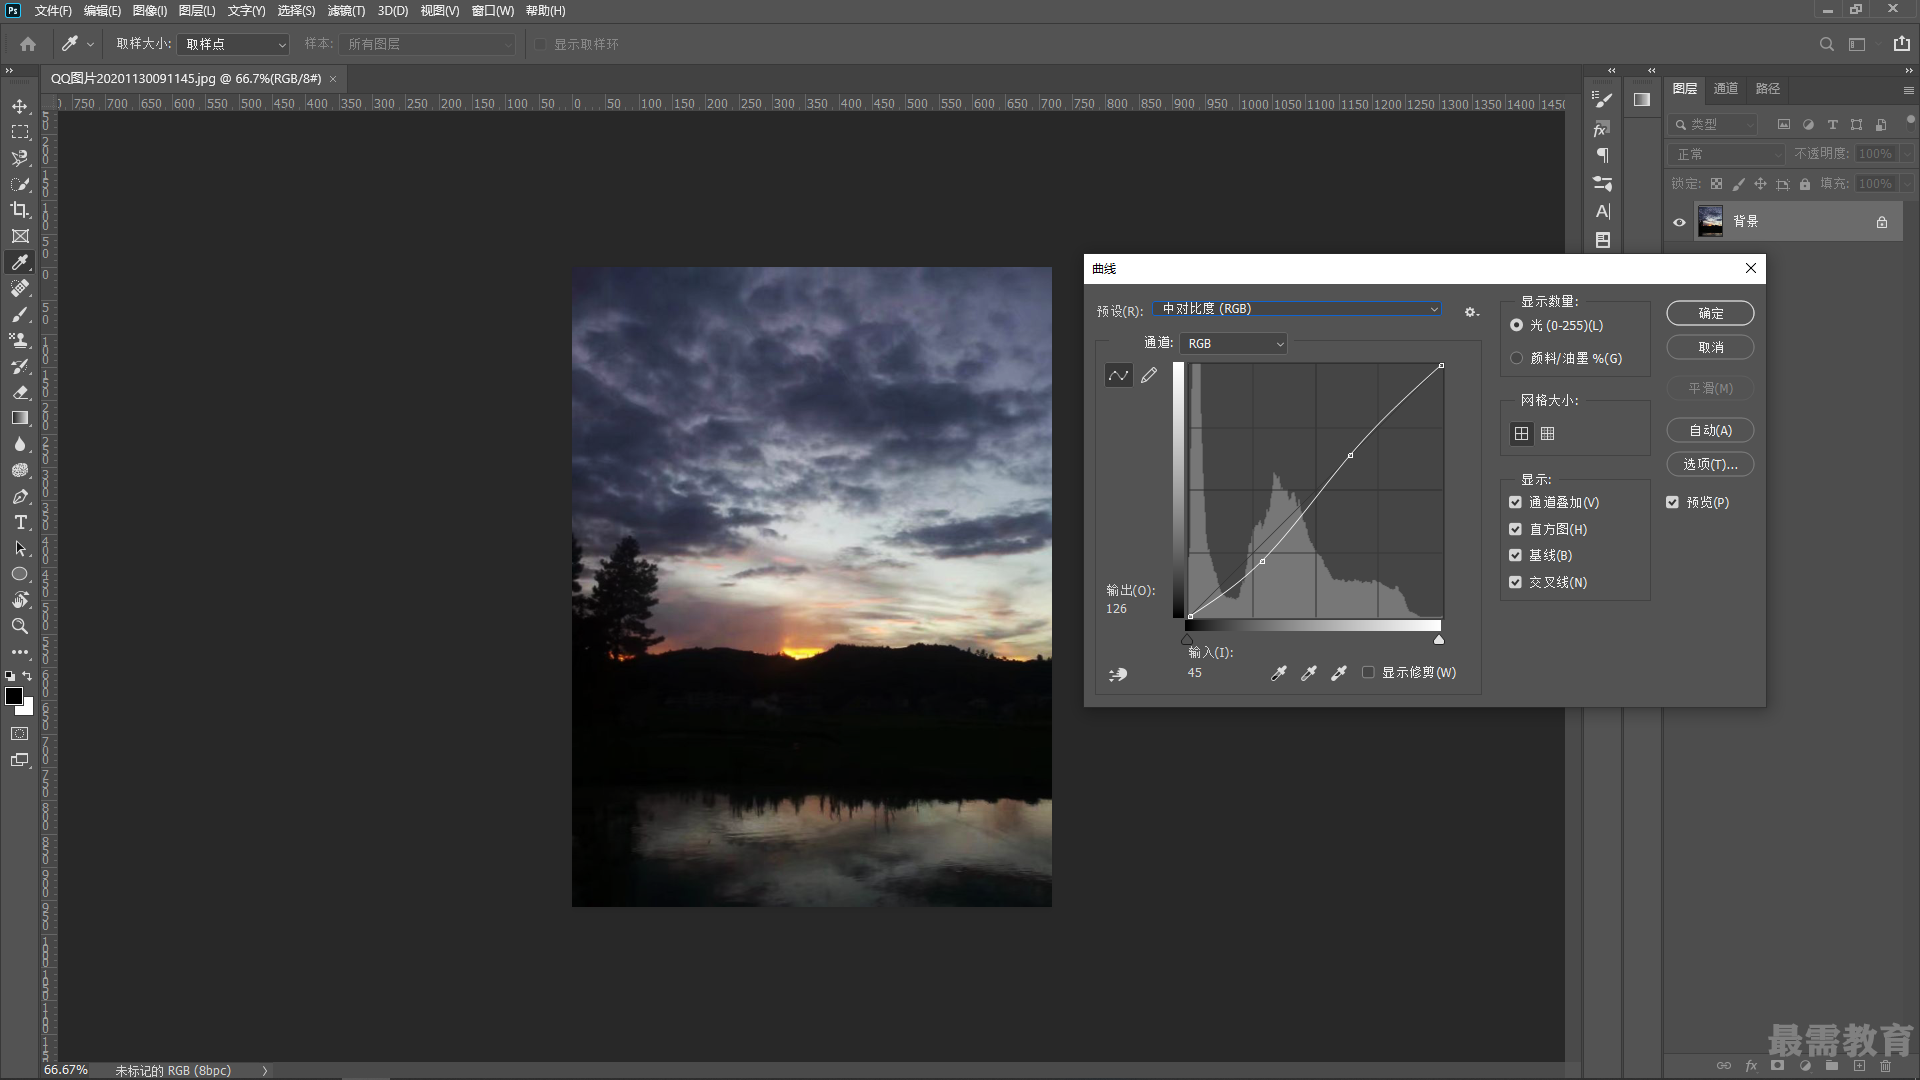
Task: Toggle Intersection Line checkbox
Action: pos(1515,582)
